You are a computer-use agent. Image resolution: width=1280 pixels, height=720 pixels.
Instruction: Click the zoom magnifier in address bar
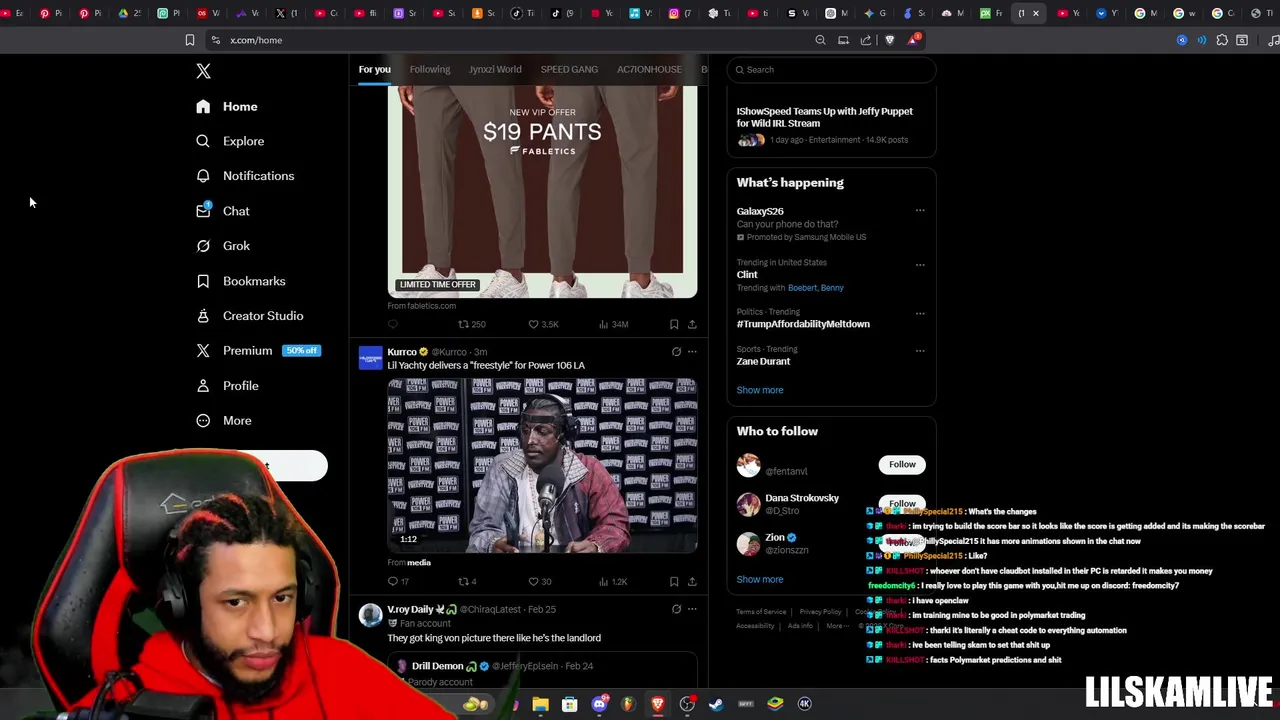click(x=820, y=40)
